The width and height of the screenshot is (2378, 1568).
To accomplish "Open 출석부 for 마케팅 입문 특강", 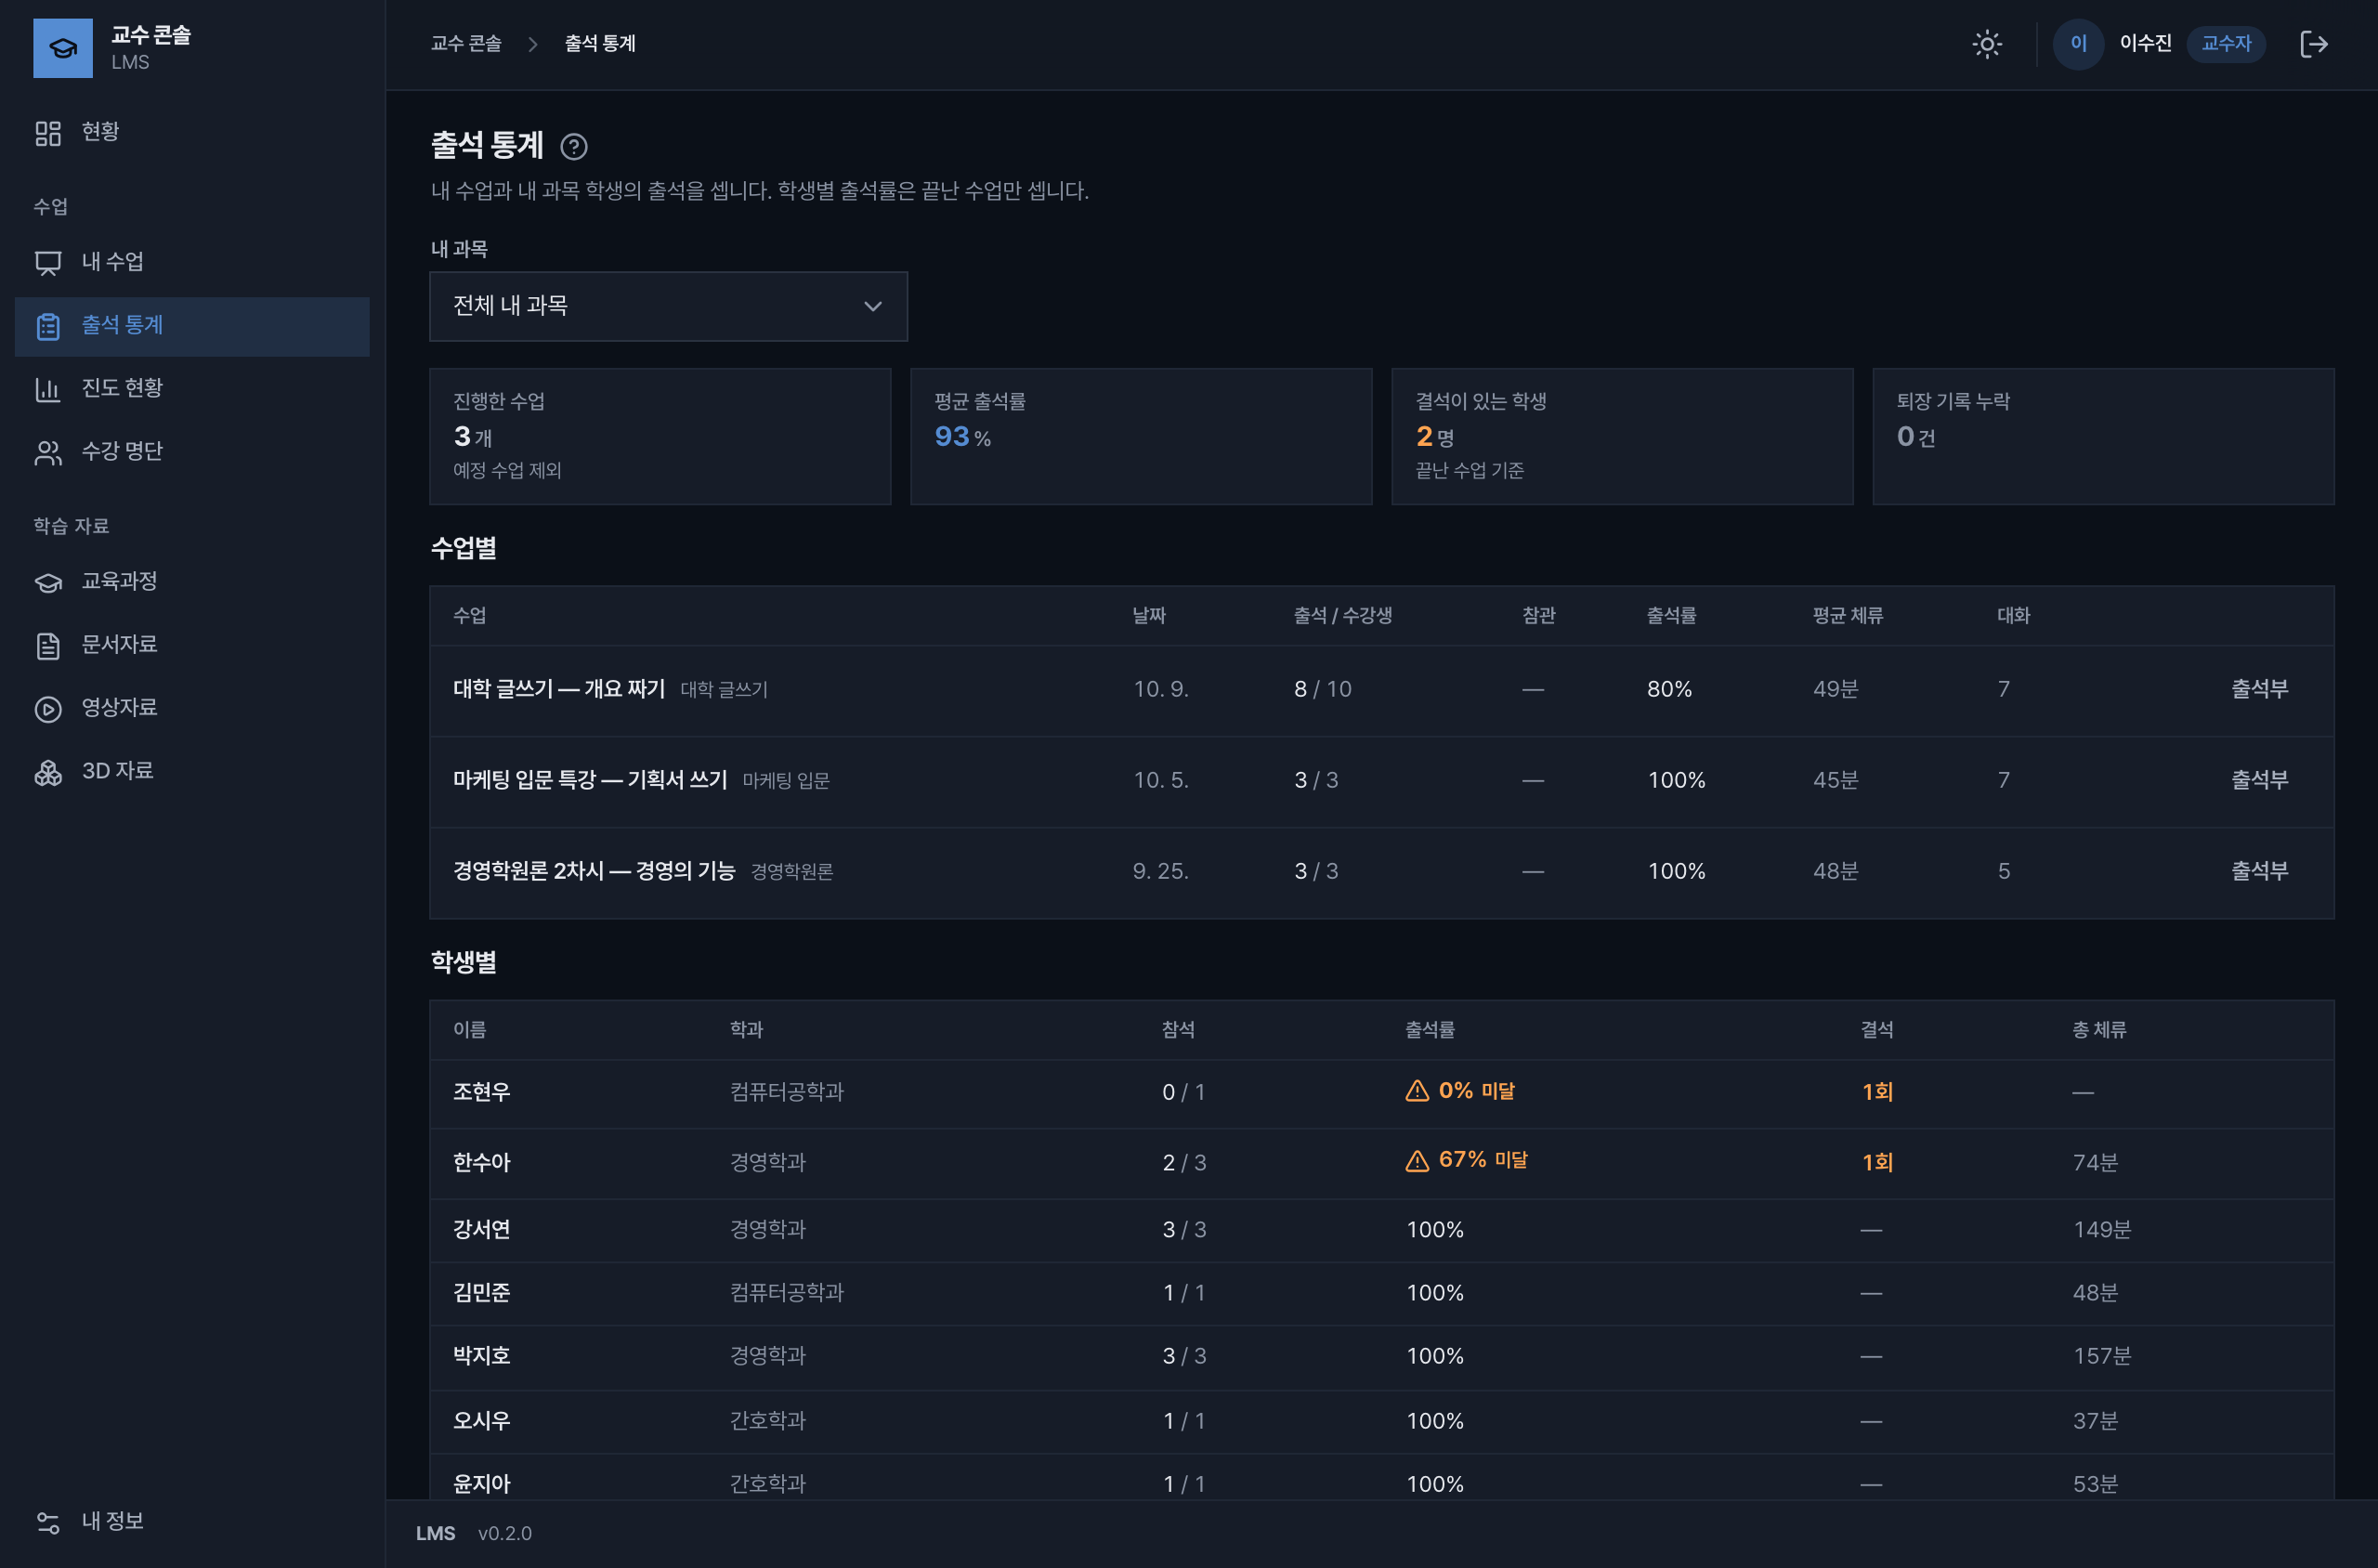I will pyautogui.click(x=2259, y=780).
